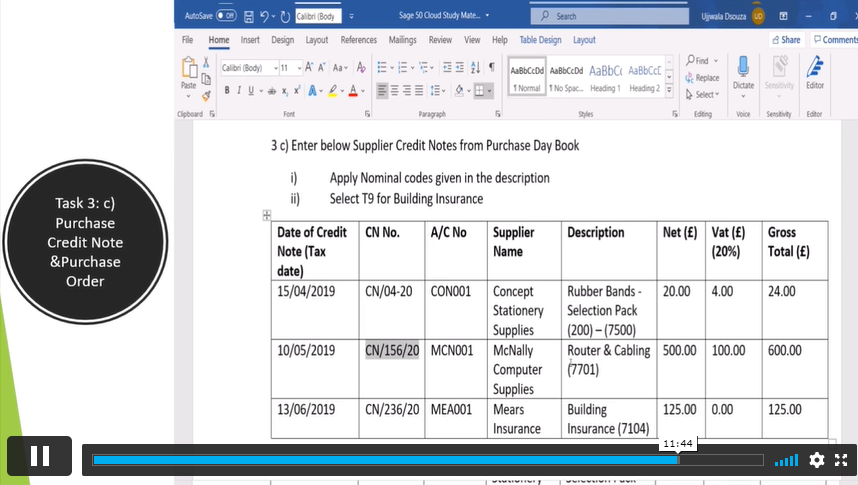This screenshot has width=858, height=485.
Task: Select Align Right
Action: point(407,90)
